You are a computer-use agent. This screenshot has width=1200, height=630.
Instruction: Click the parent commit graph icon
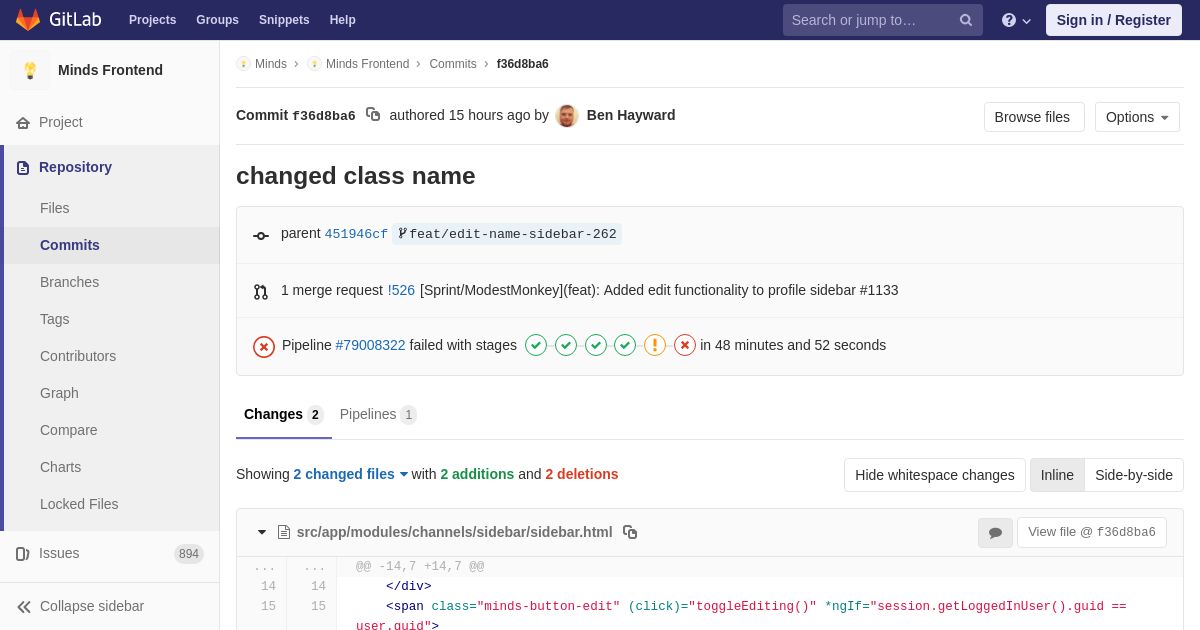[x=261, y=236]
